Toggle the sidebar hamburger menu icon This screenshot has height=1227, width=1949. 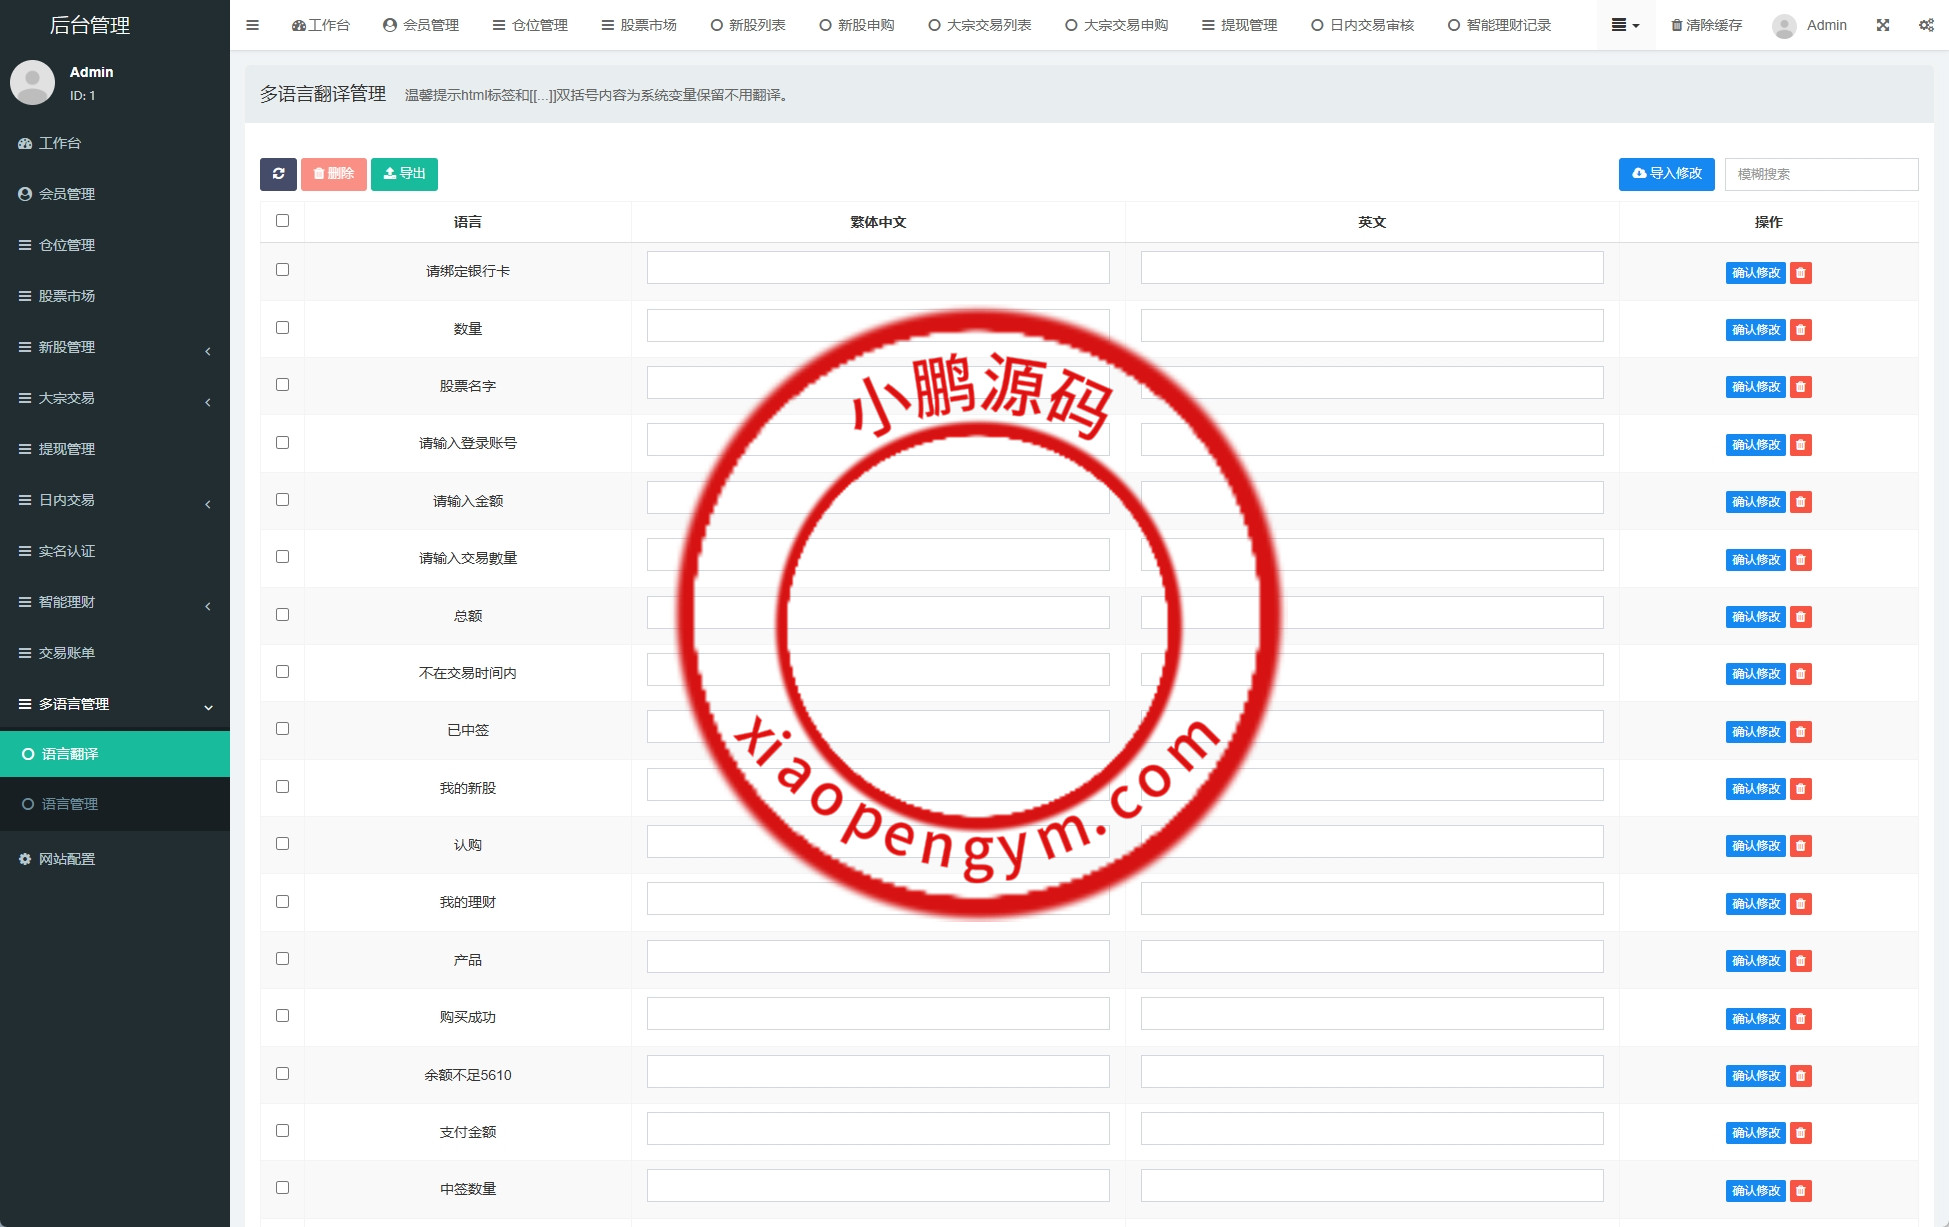(252, 25)
